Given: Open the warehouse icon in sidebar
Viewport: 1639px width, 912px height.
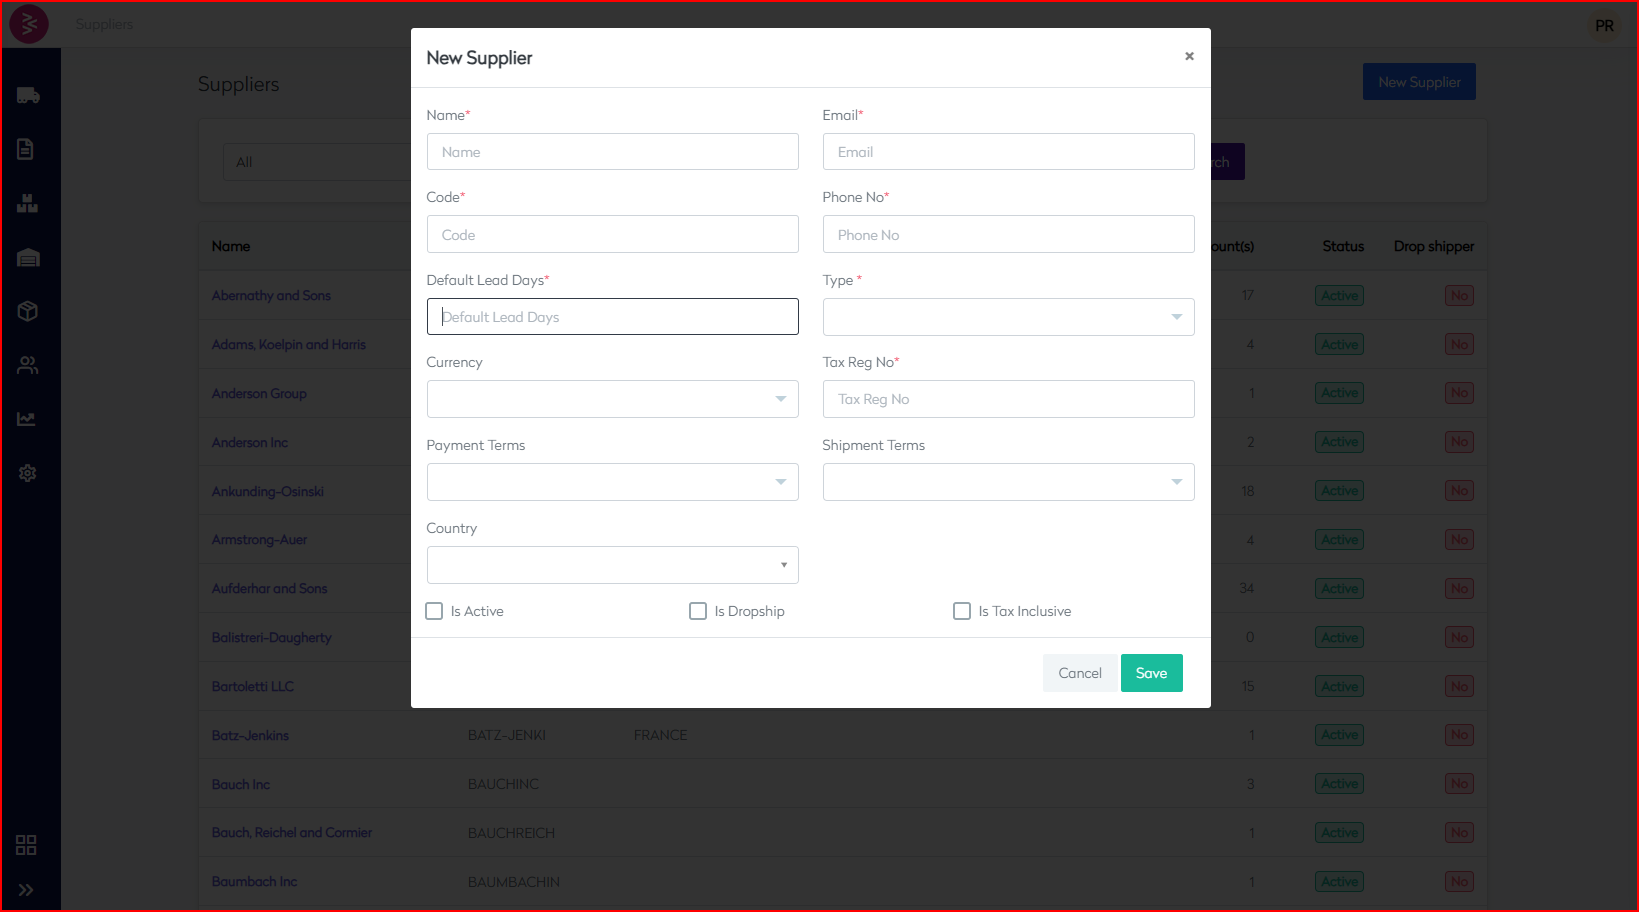Looking at the screenshot, I should [28, 258].
